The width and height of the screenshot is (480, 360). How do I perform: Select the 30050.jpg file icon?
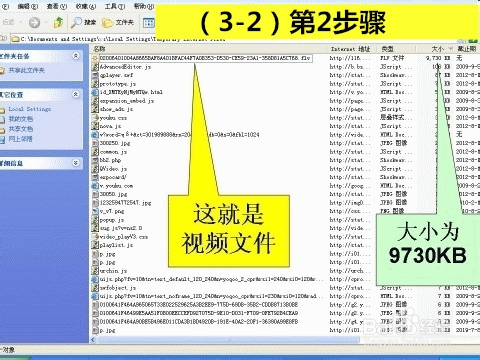click(x=95, y=194)
